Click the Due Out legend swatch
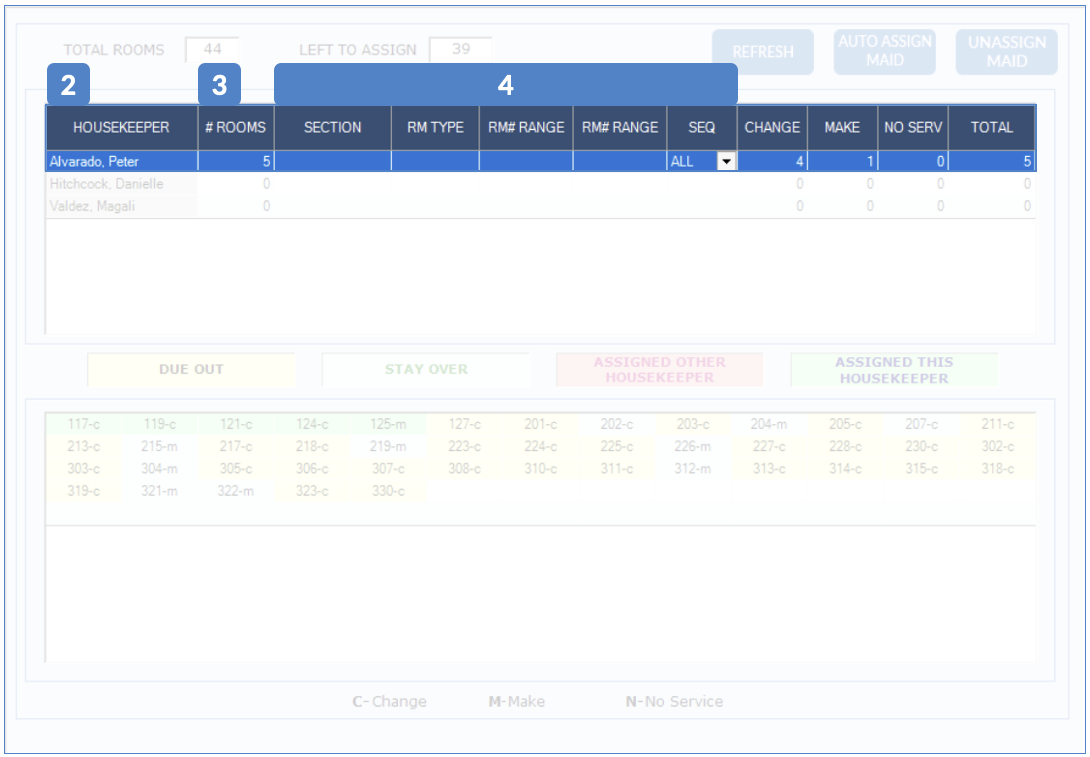Viewport: 1090px width, 757px height. point(191,370)
